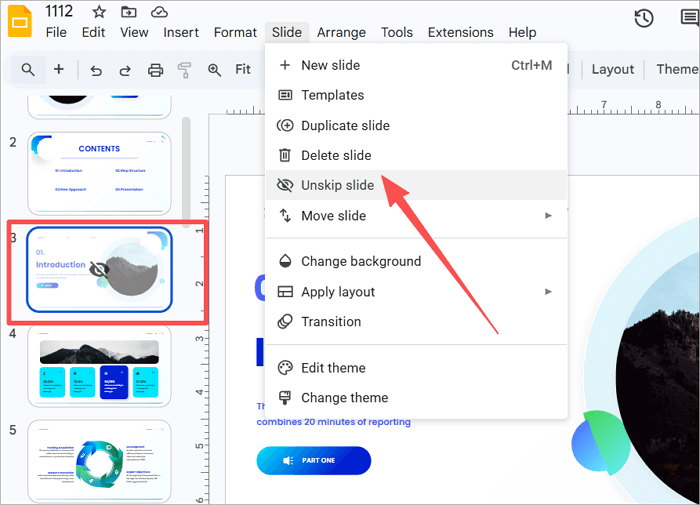Click the presentation title 1112
Screen dimensions: 700x505
click(x=58, y=11)
